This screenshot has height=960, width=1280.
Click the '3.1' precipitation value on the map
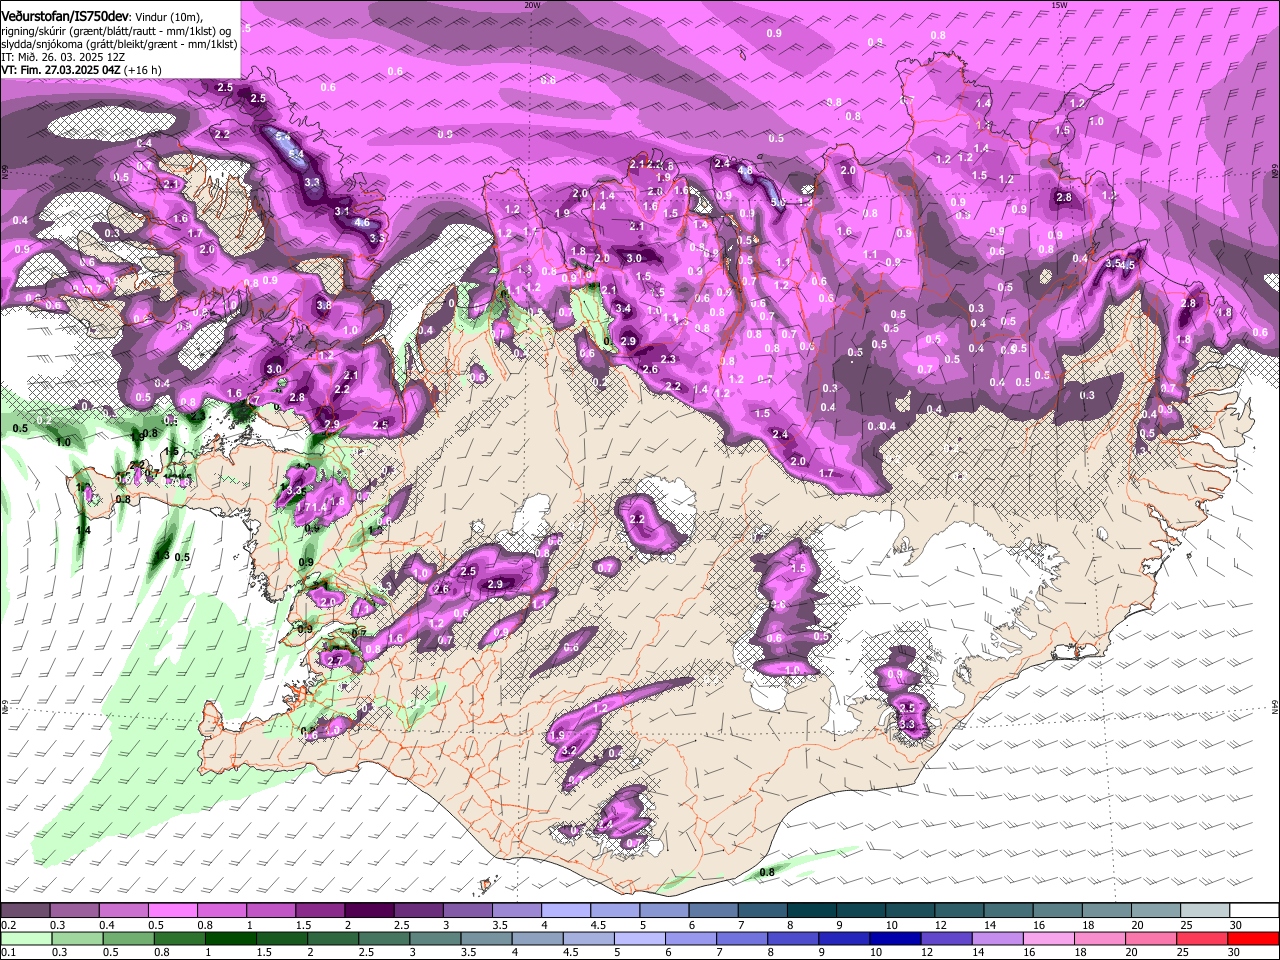click(342, 211)
